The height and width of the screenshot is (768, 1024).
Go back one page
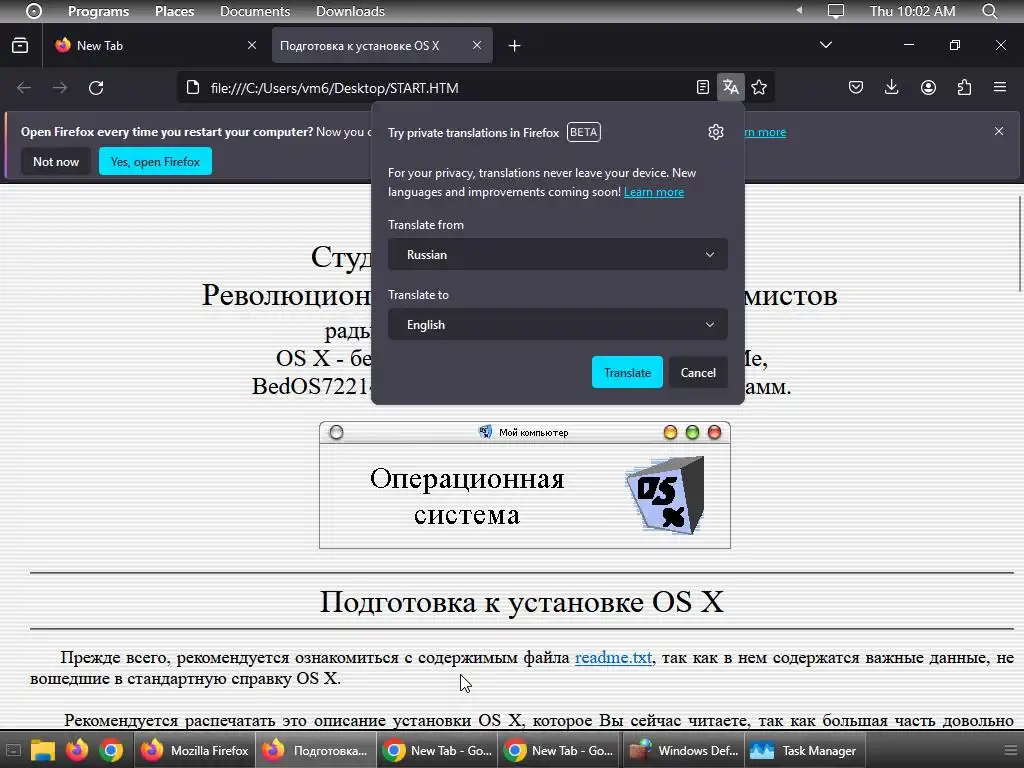pos(24,88)
